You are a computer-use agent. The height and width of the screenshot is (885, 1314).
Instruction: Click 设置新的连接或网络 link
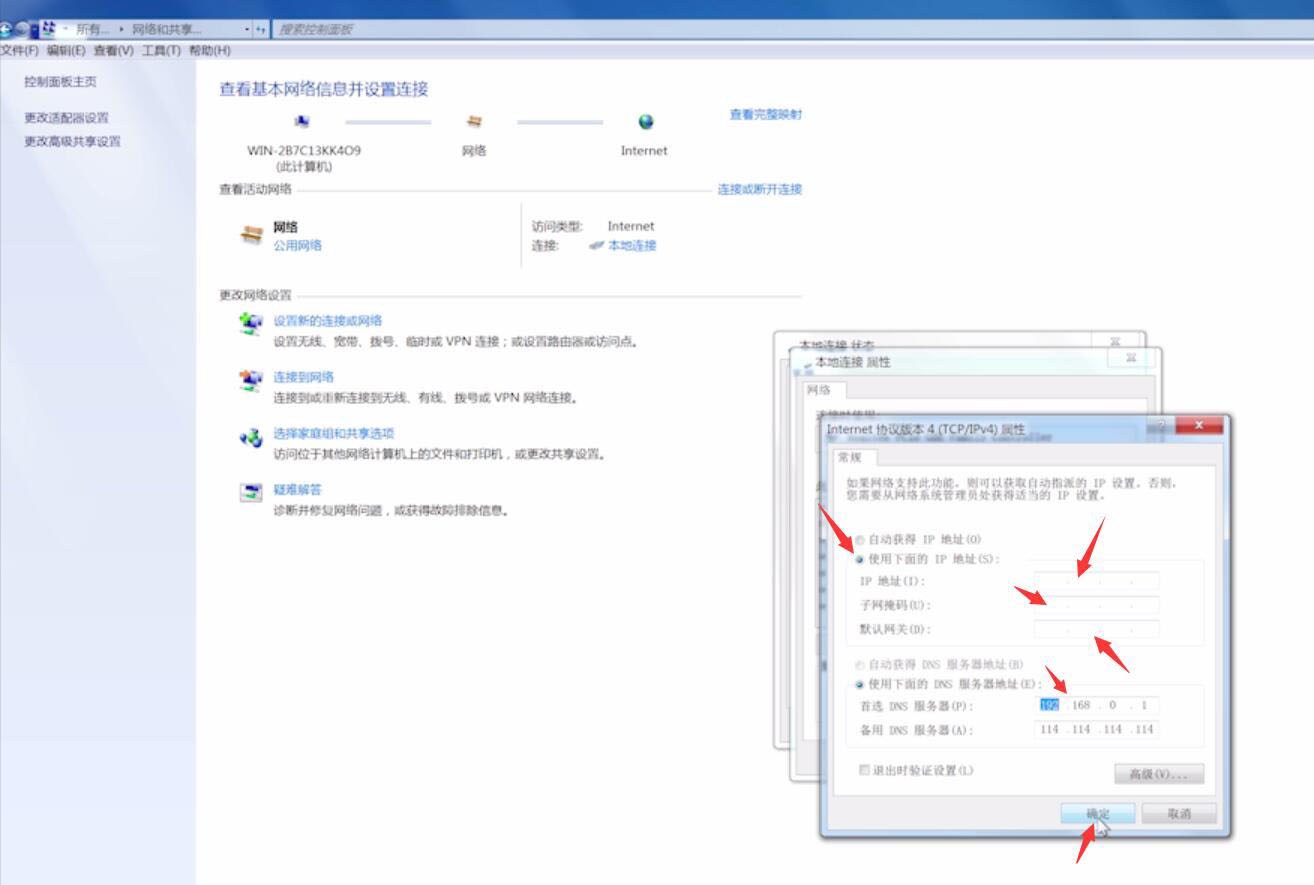tap(328, 322)
